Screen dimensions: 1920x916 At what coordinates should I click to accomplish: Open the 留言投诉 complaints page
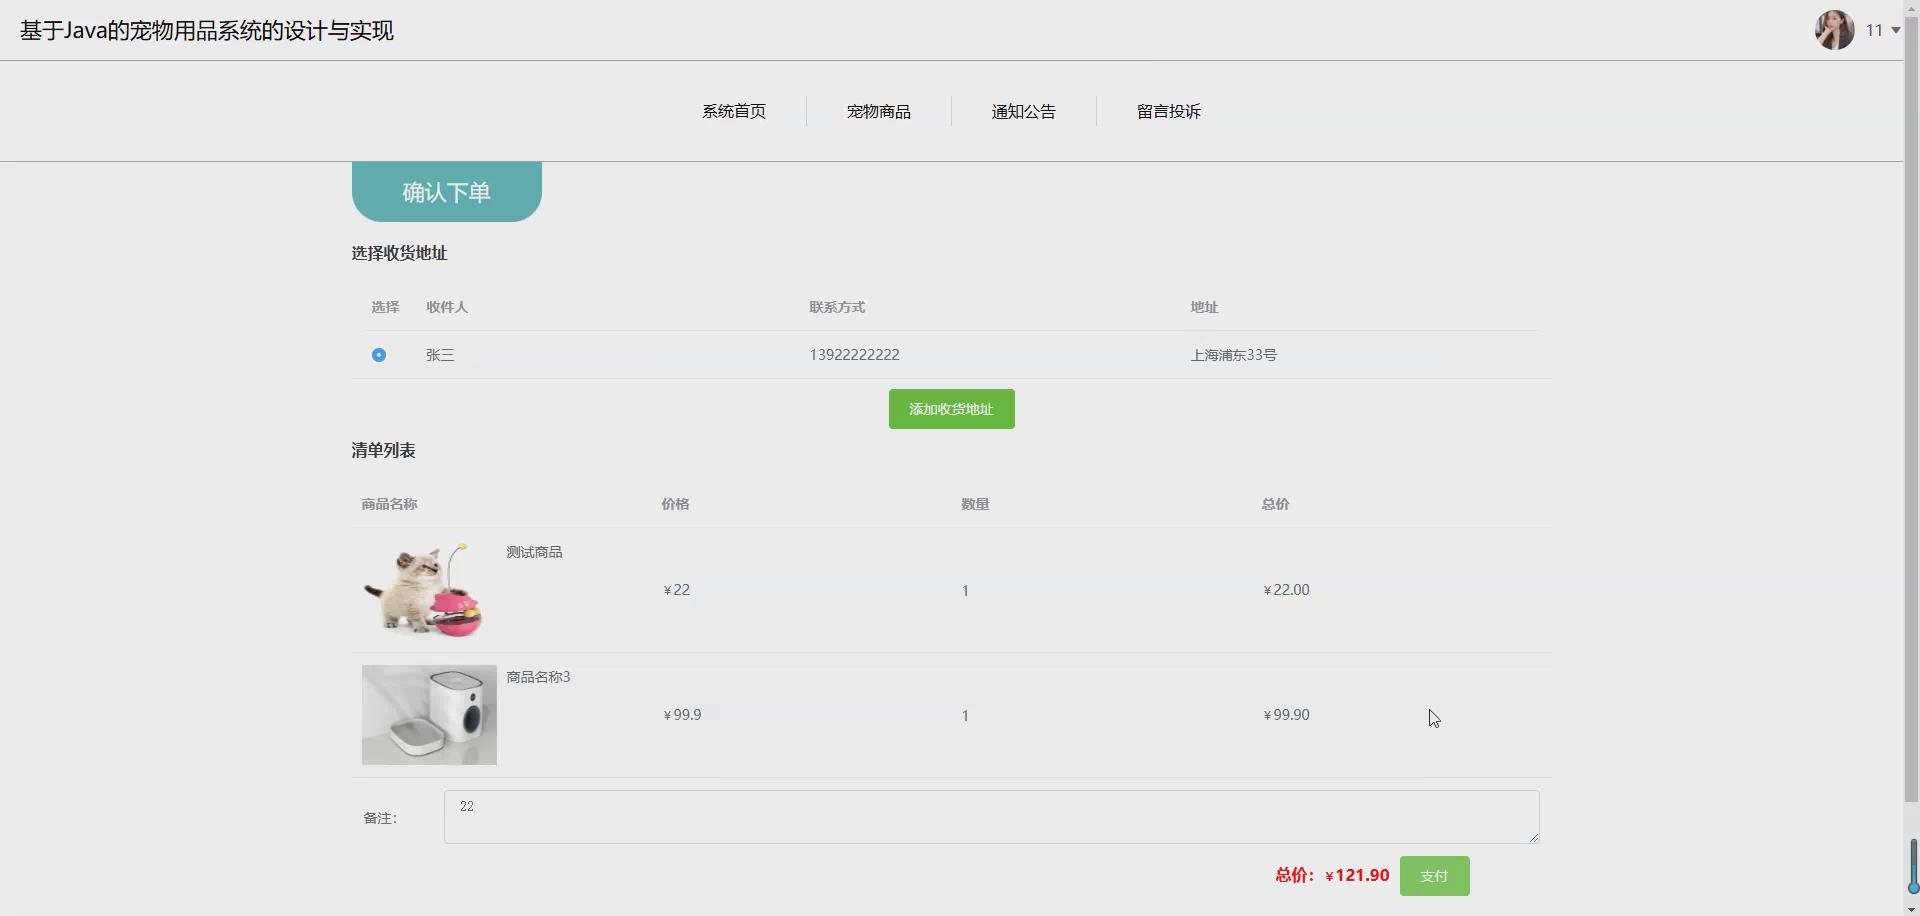pos(1169,111)
